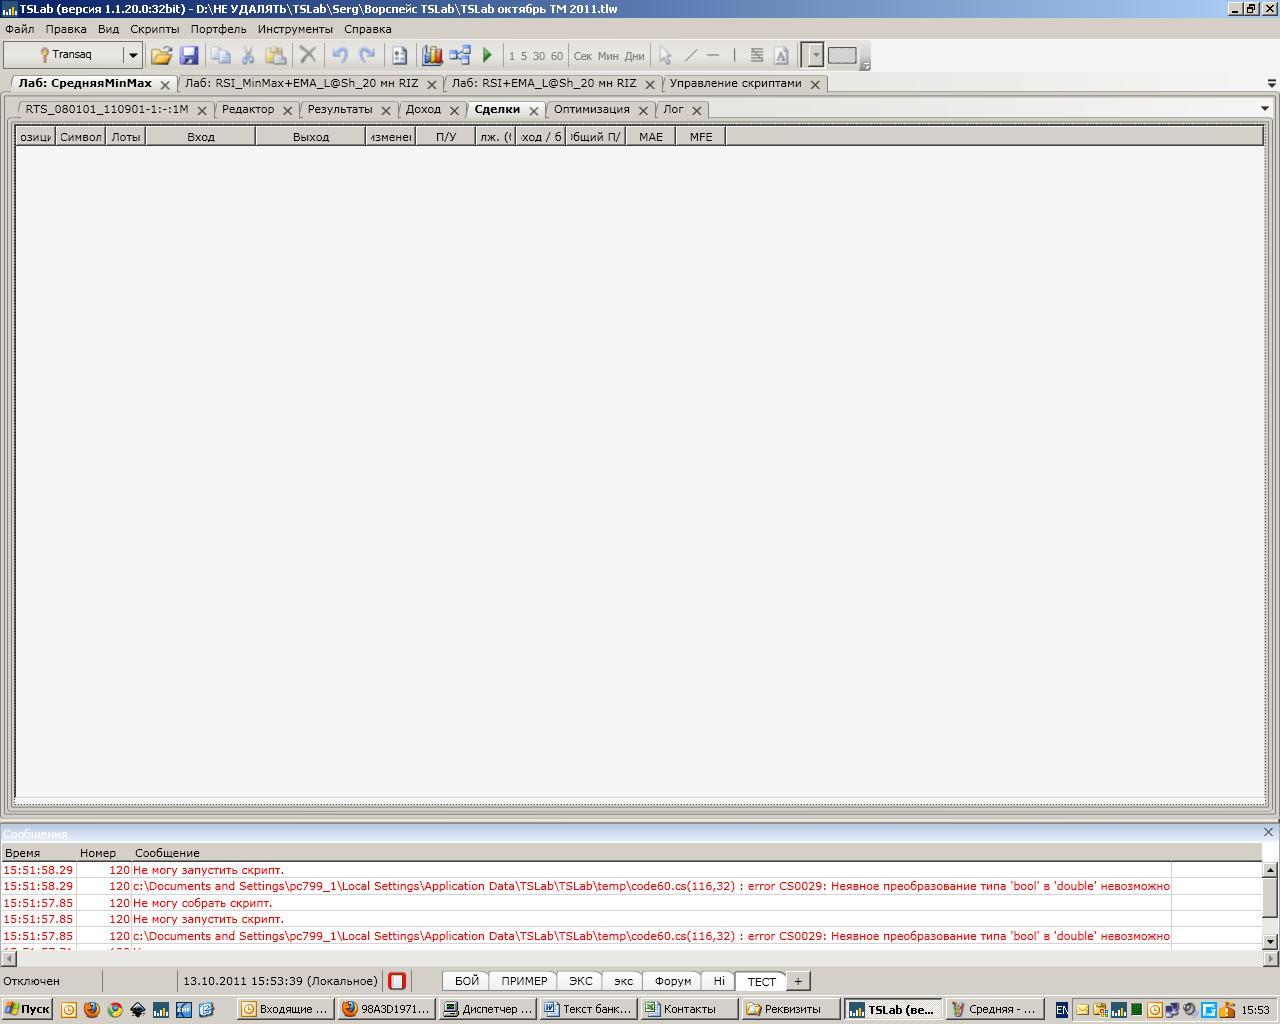Open the Справка menu
This screenshot has height=1024, width=1280.
368,29
